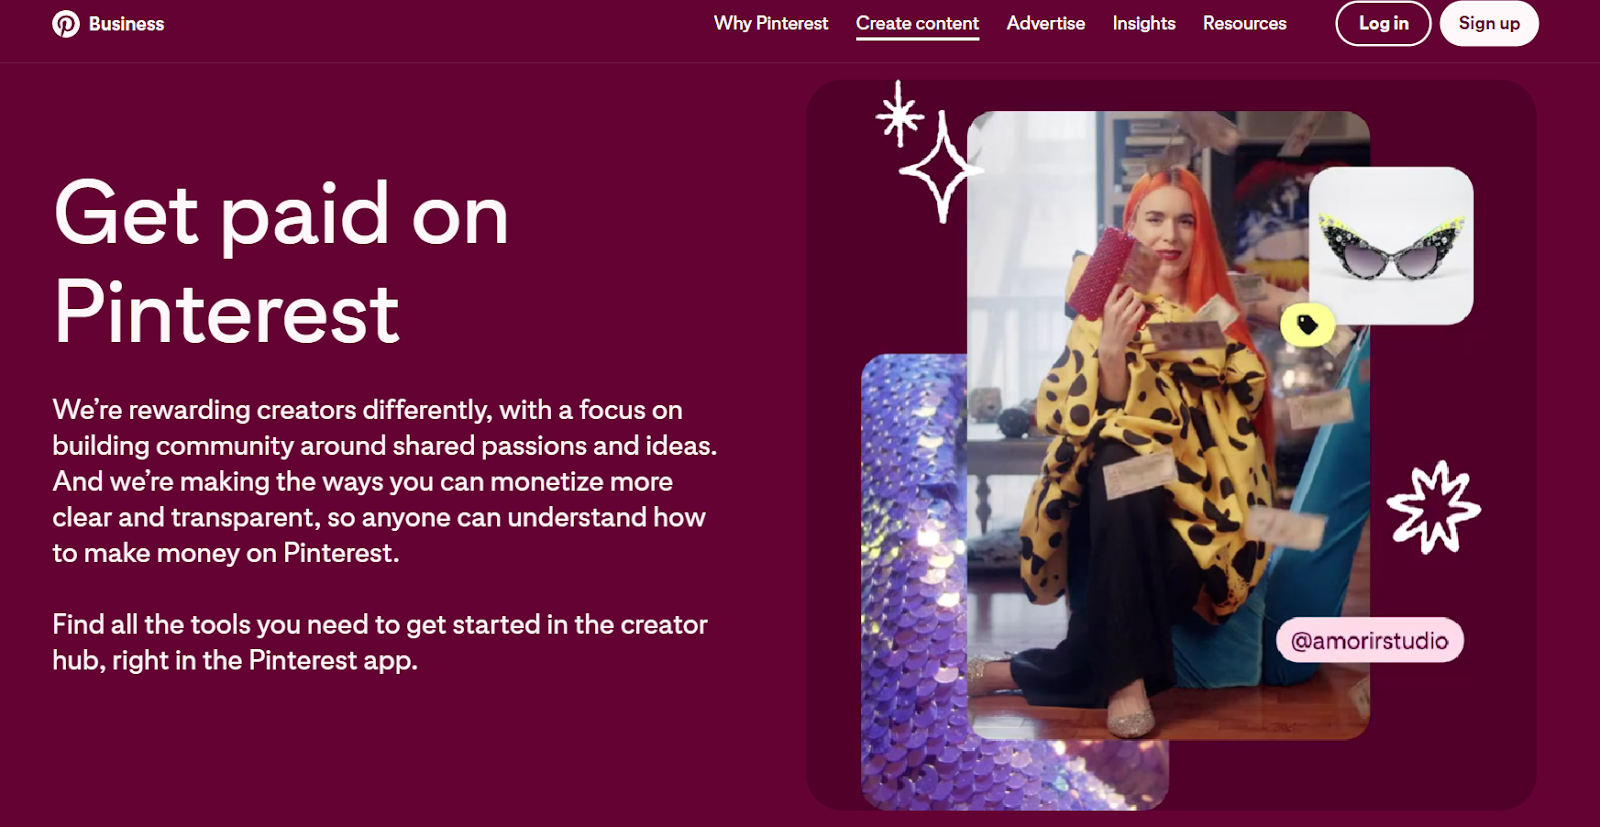Screen dimensions: 1600x827
Task: Open the Advertise menu
Action: click(1045, 23)
